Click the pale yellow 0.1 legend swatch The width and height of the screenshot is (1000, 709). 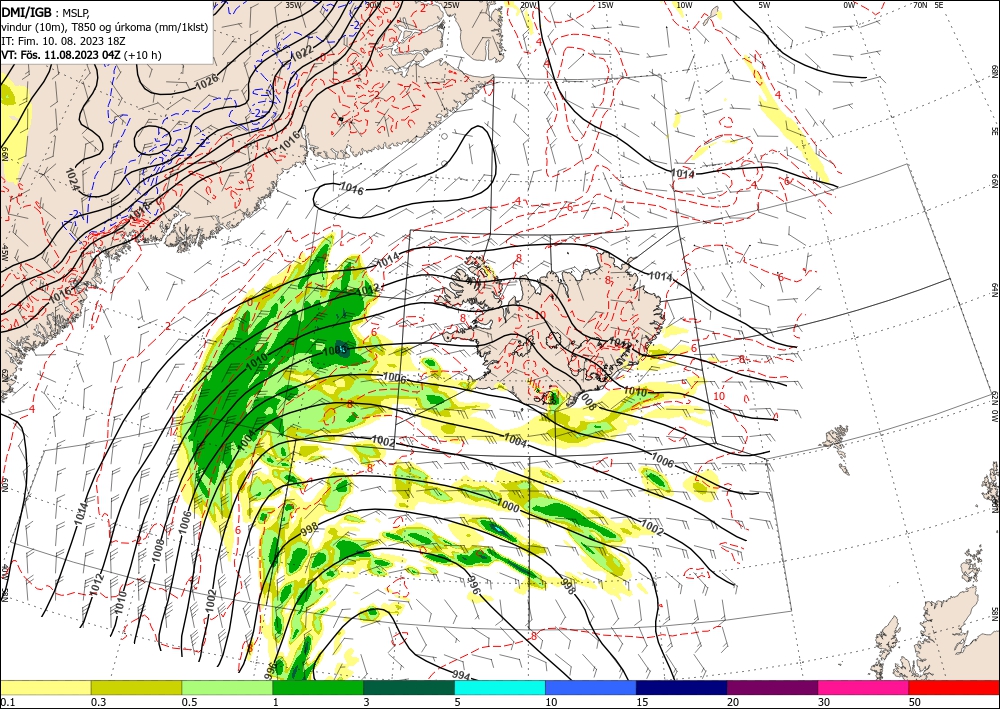(x=45, y=687)
